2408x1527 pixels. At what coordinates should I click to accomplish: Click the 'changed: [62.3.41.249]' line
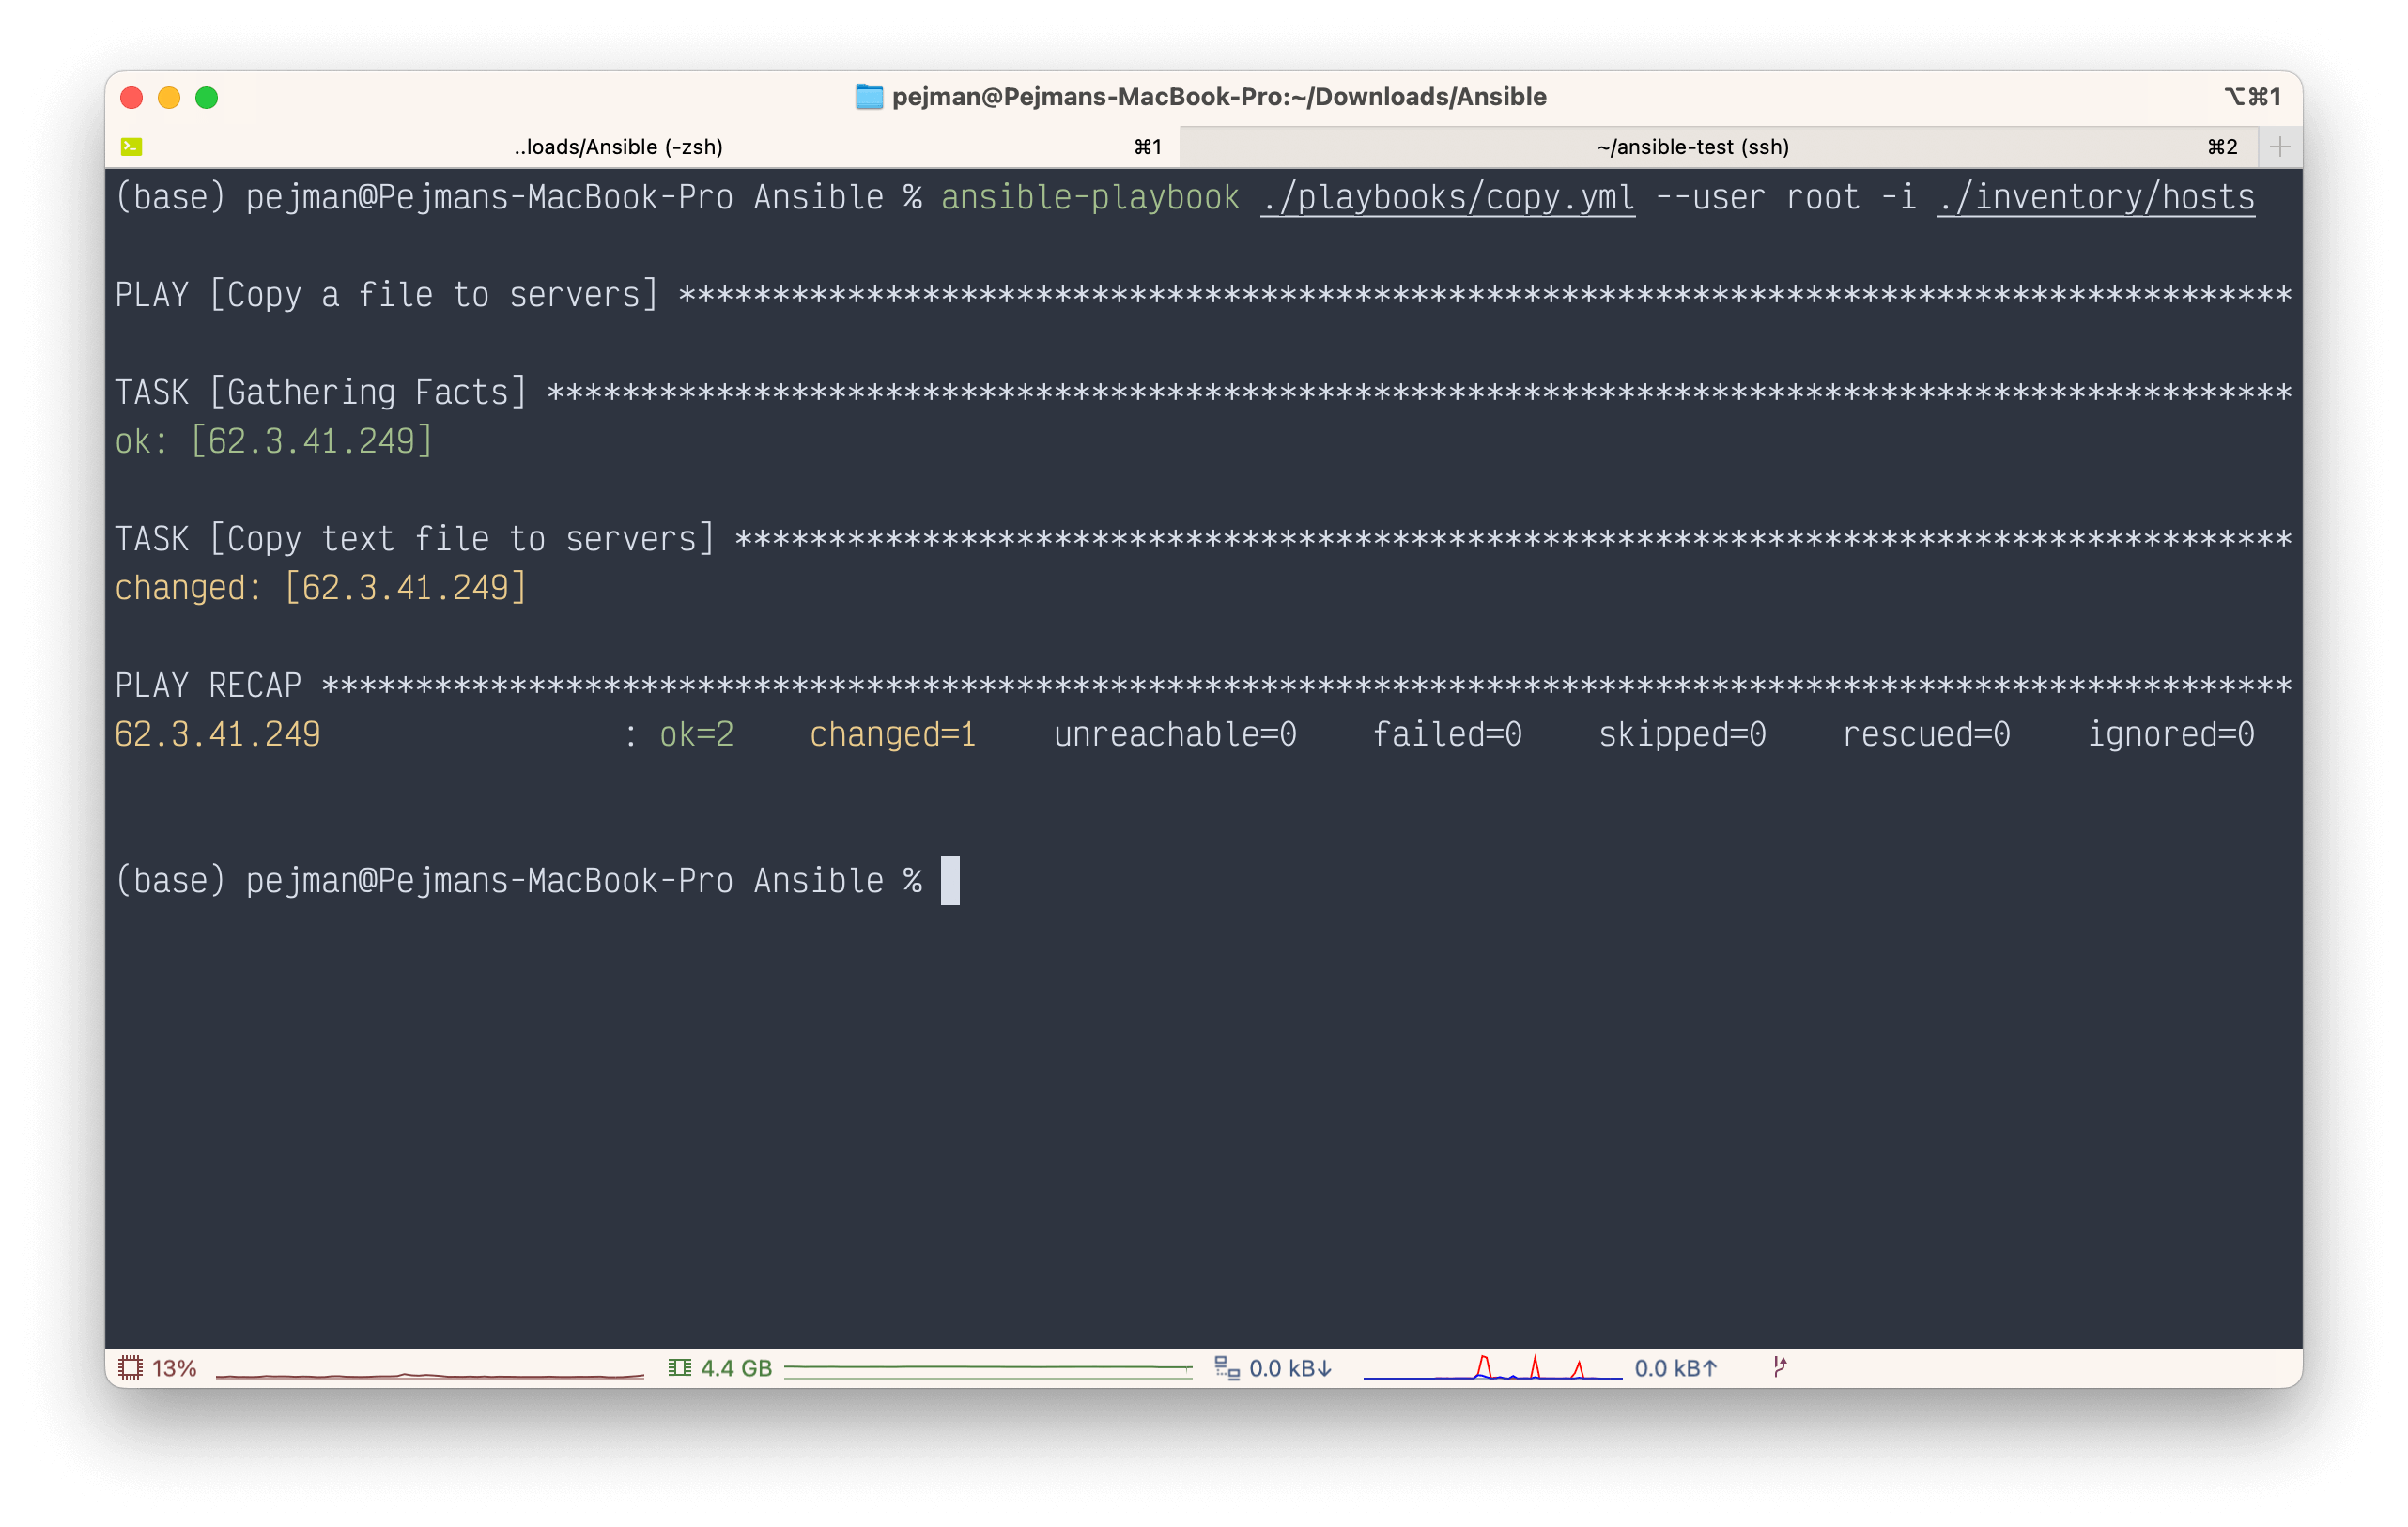coord(321,588)
